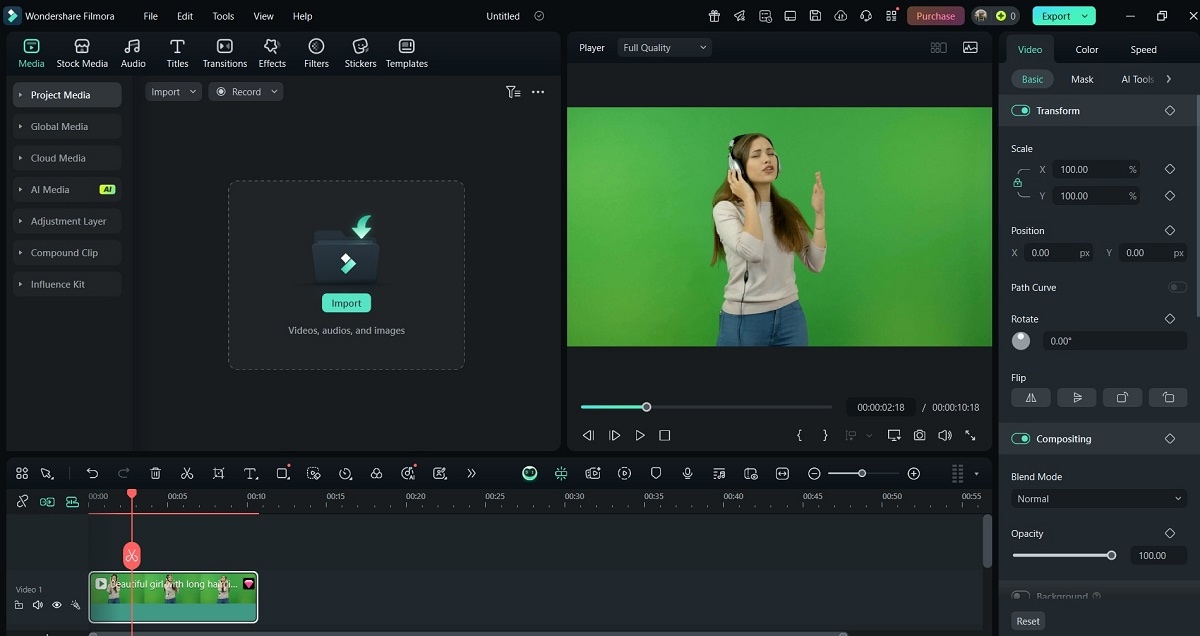Viewport: 1200px width, 636px height.
Task: Click the Rotate value field
Action: 1114,341
